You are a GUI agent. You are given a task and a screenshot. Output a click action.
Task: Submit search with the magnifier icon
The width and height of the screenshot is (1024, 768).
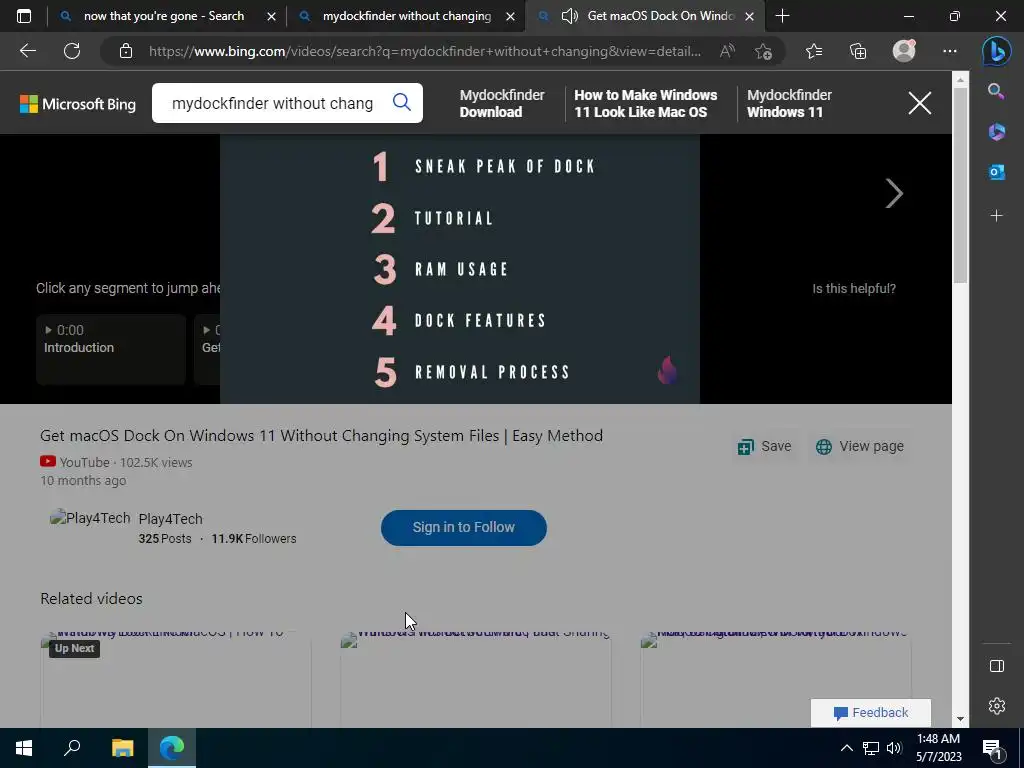(x=402, y=102)
